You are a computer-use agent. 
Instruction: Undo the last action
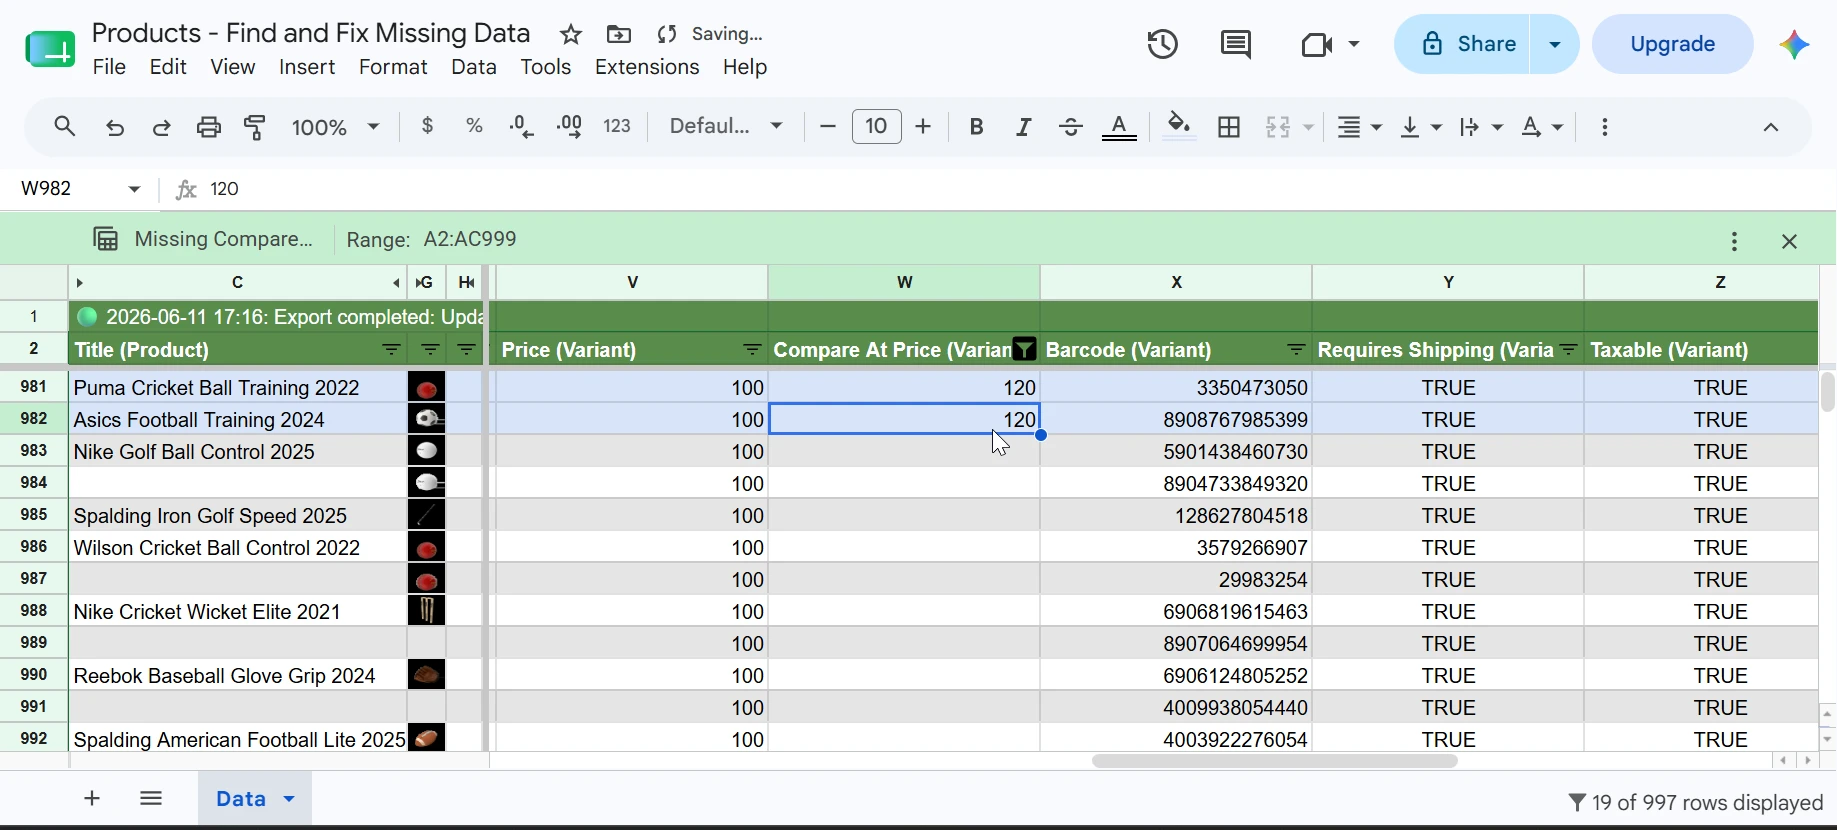[x=115, y=127]
